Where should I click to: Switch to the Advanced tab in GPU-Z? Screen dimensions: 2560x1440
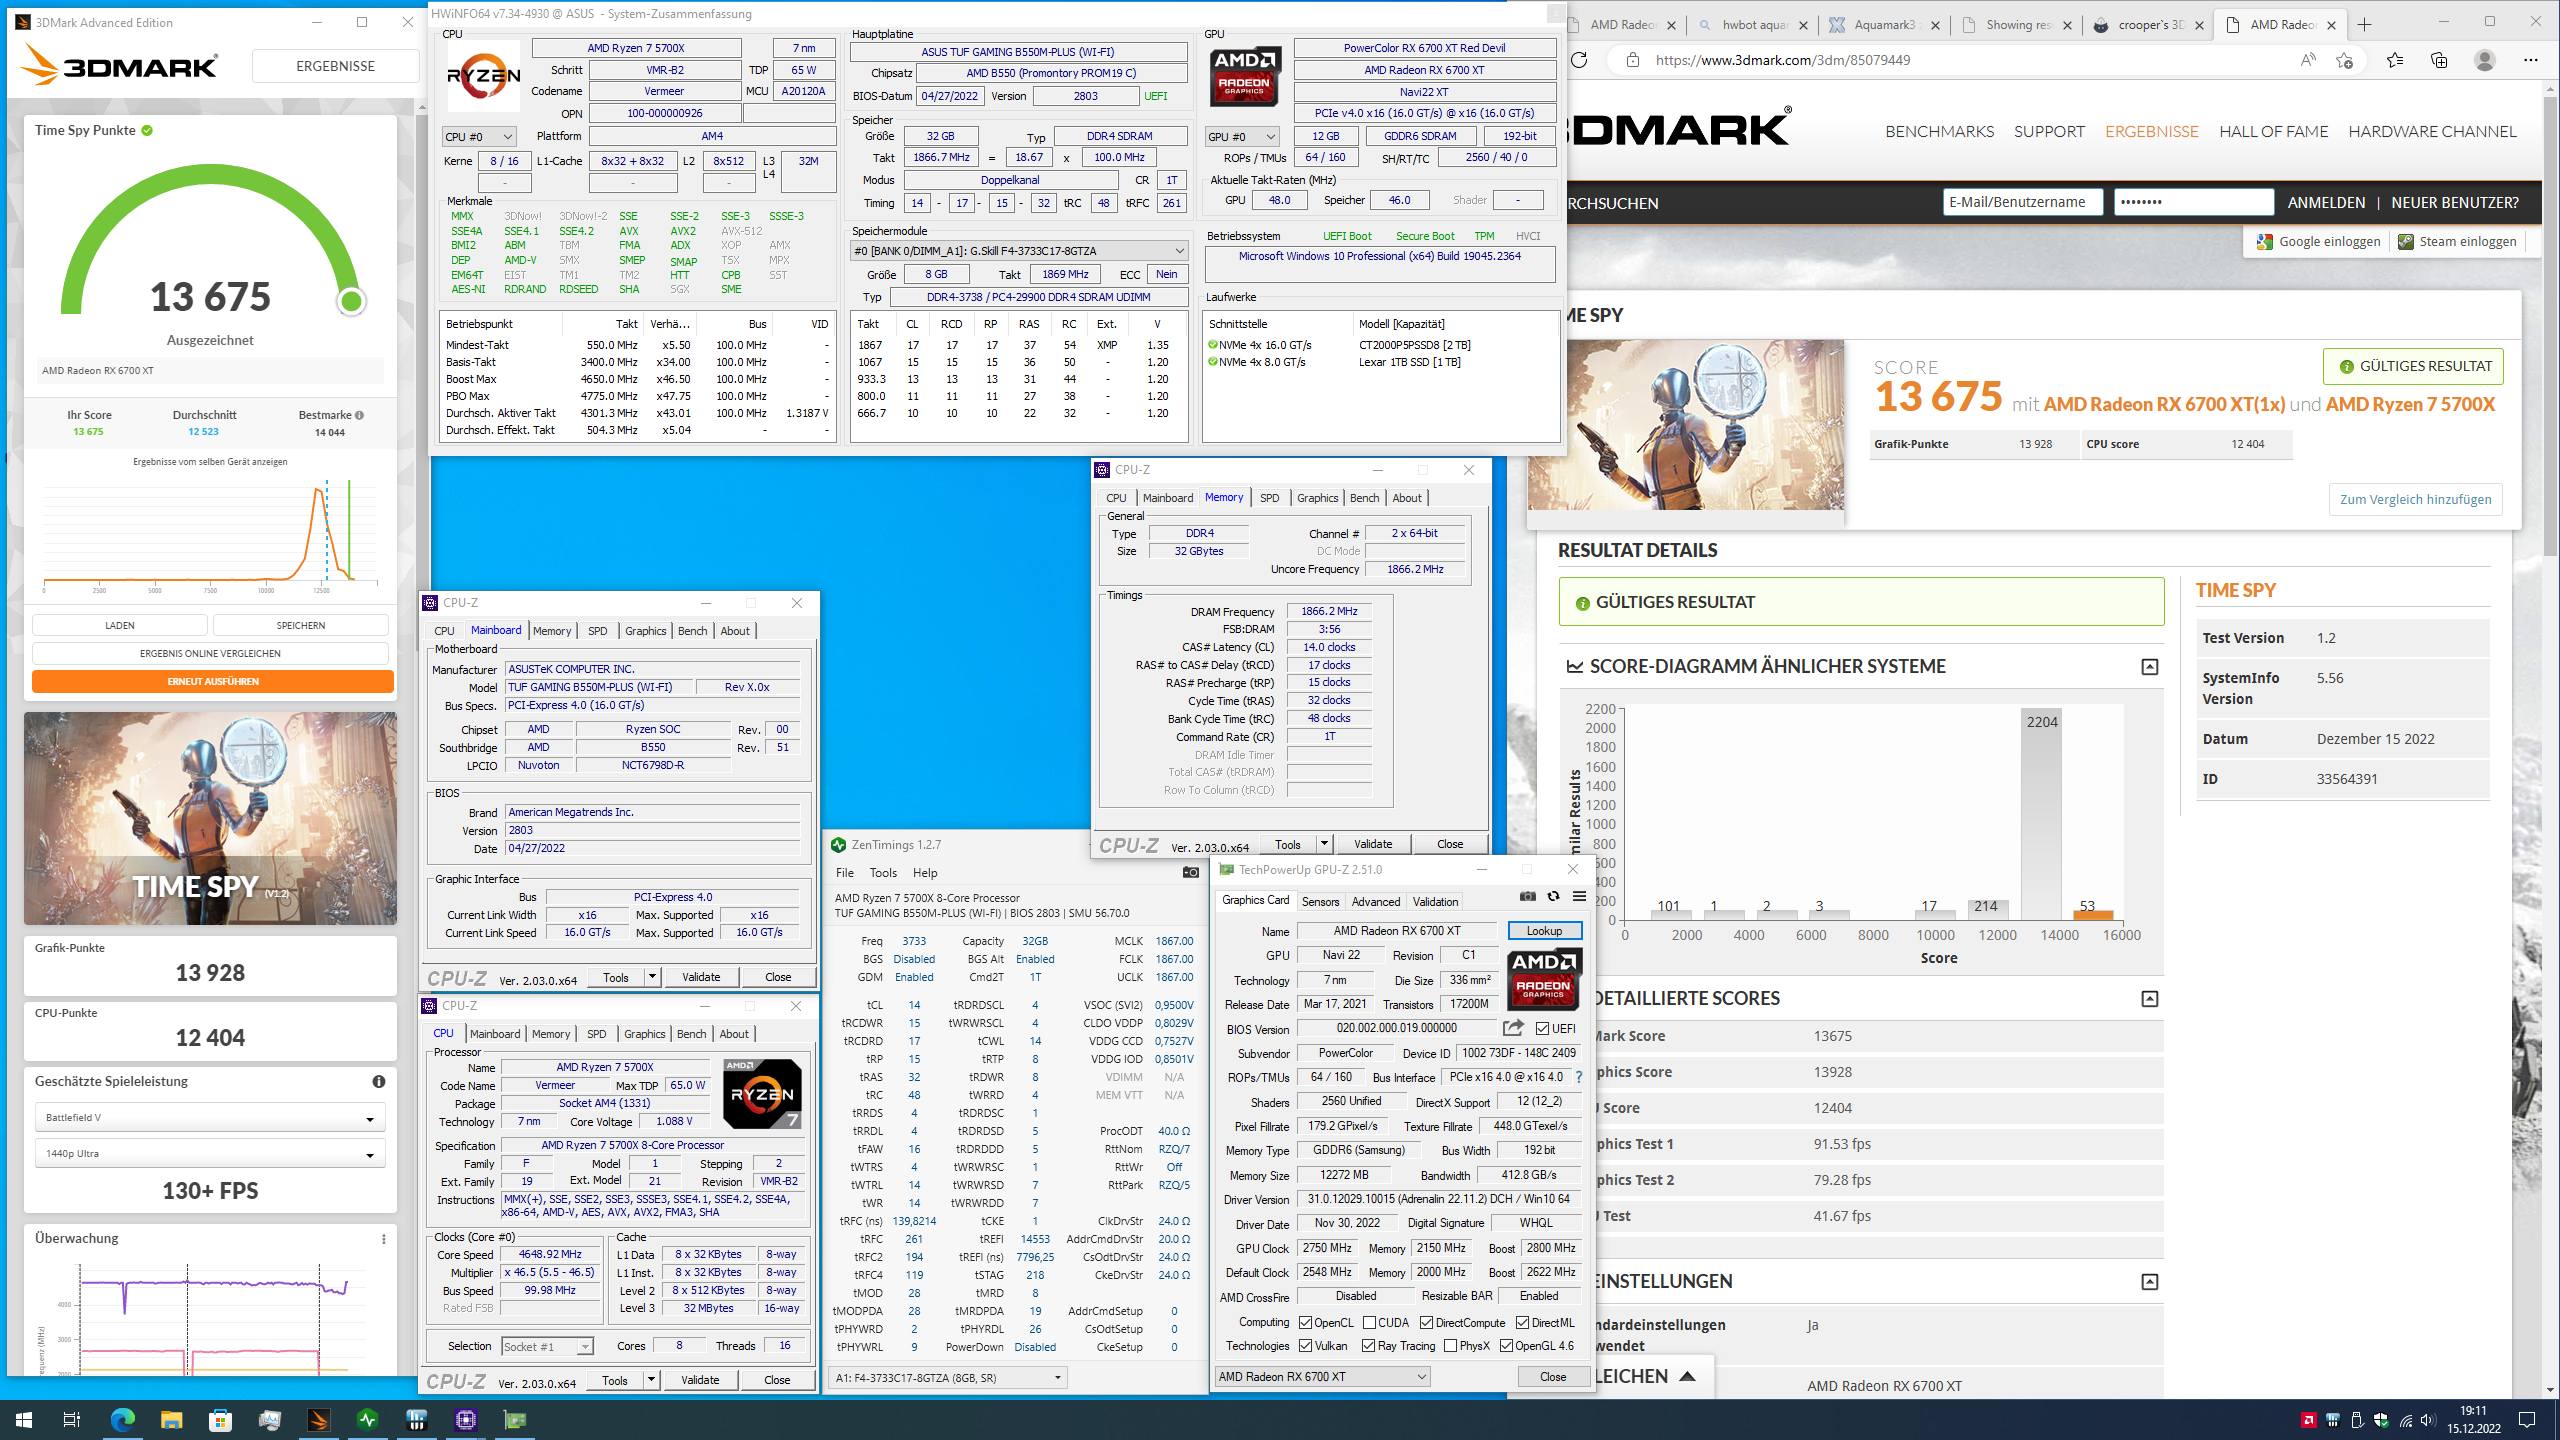point(1375,901)
